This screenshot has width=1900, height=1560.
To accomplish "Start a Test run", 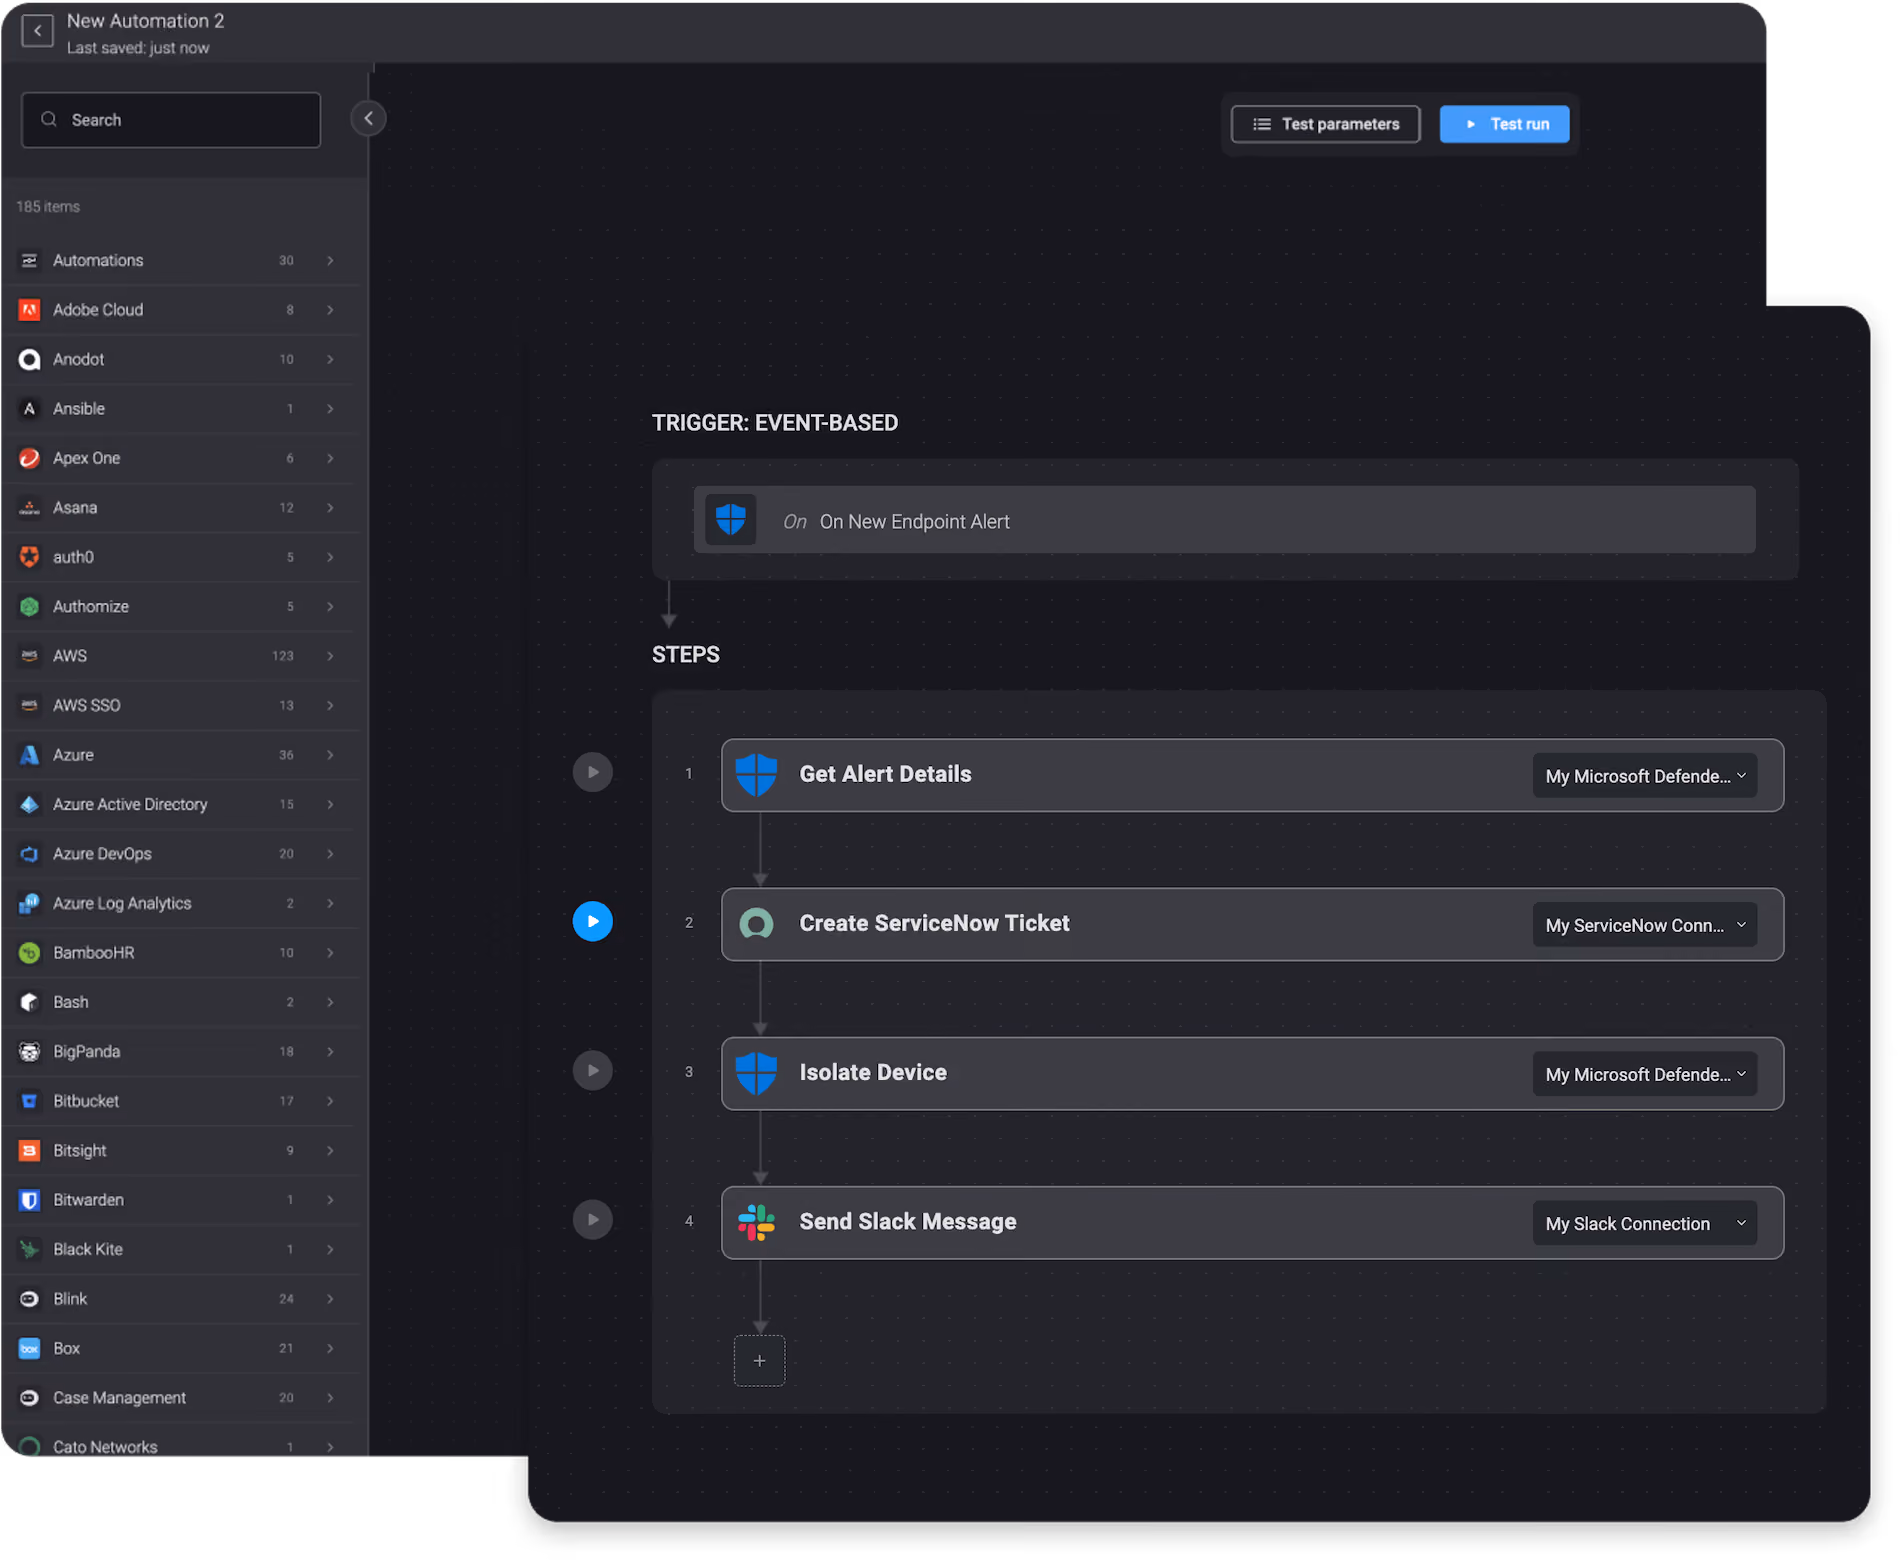I will pos(1504,124).
